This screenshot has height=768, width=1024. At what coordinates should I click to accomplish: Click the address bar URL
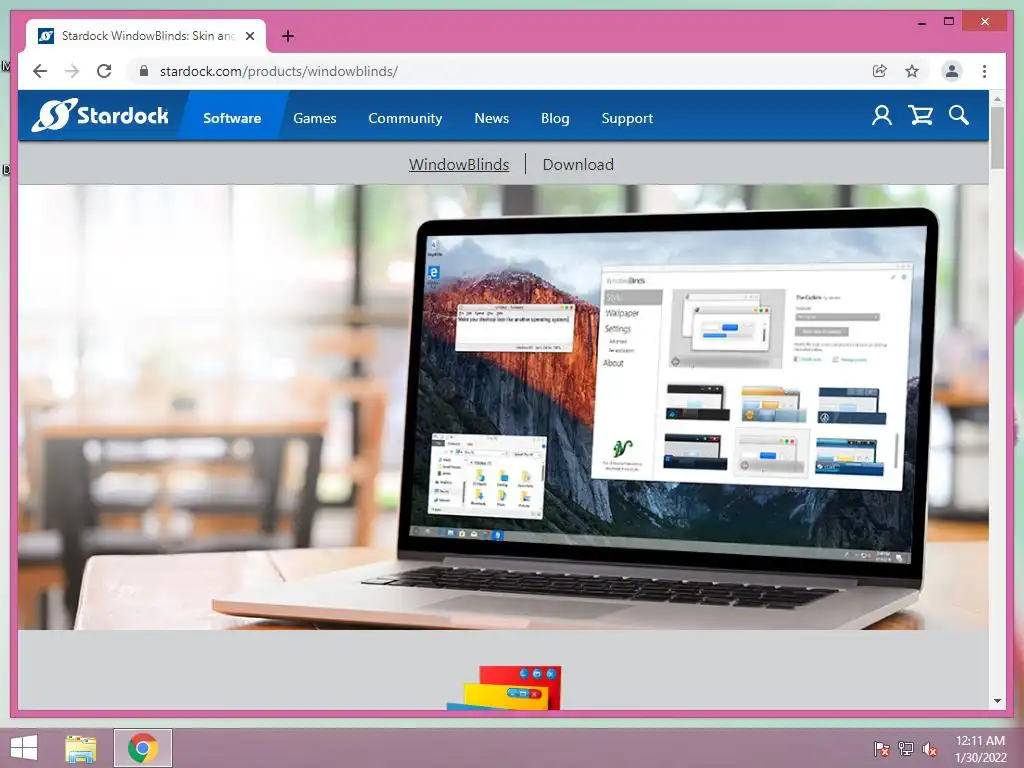click(x=279, y=71)
